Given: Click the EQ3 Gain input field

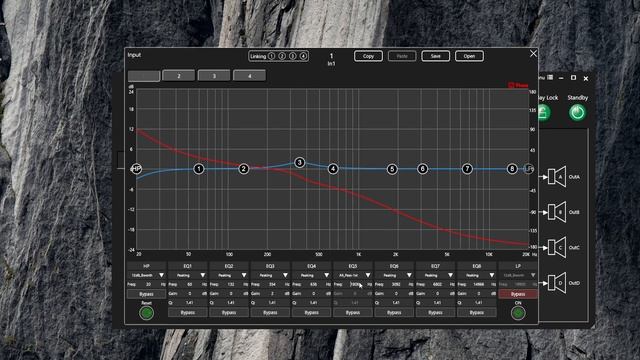Looking at the screenshot, I should tap(272, 293).
